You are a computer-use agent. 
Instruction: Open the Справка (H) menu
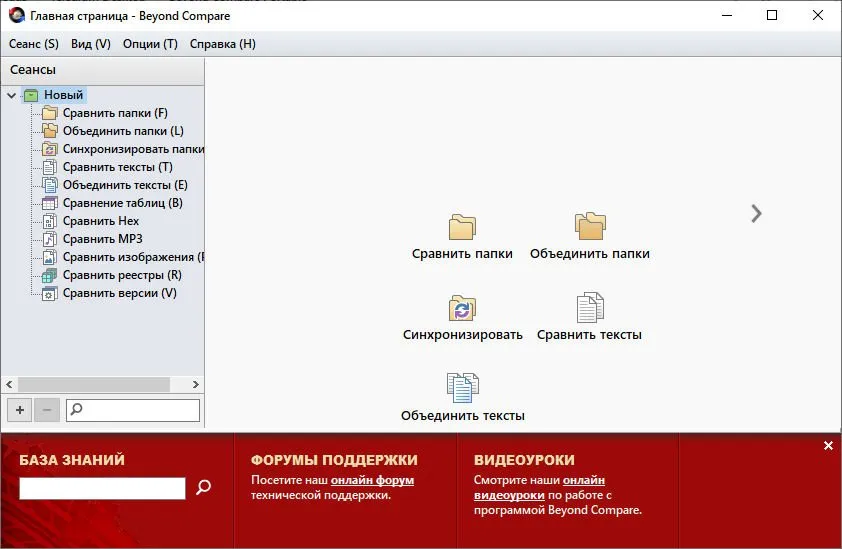pos(223,44)
